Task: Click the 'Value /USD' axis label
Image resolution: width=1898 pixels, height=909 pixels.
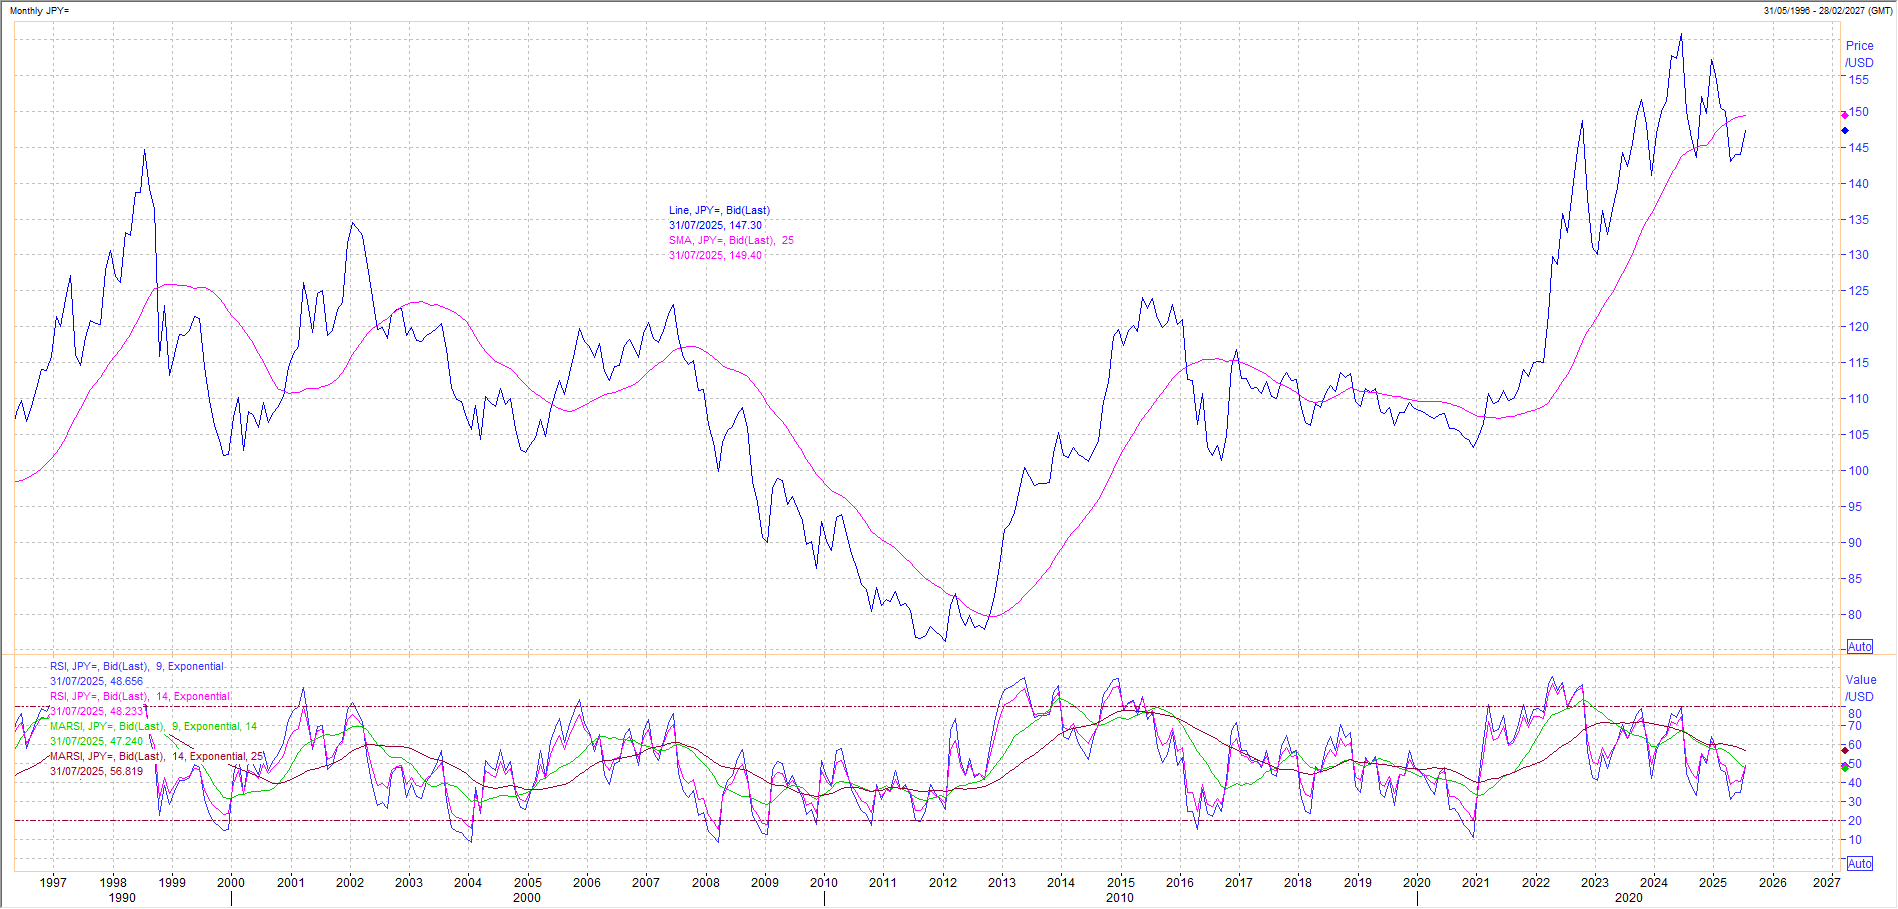Action: [1860, 688]
